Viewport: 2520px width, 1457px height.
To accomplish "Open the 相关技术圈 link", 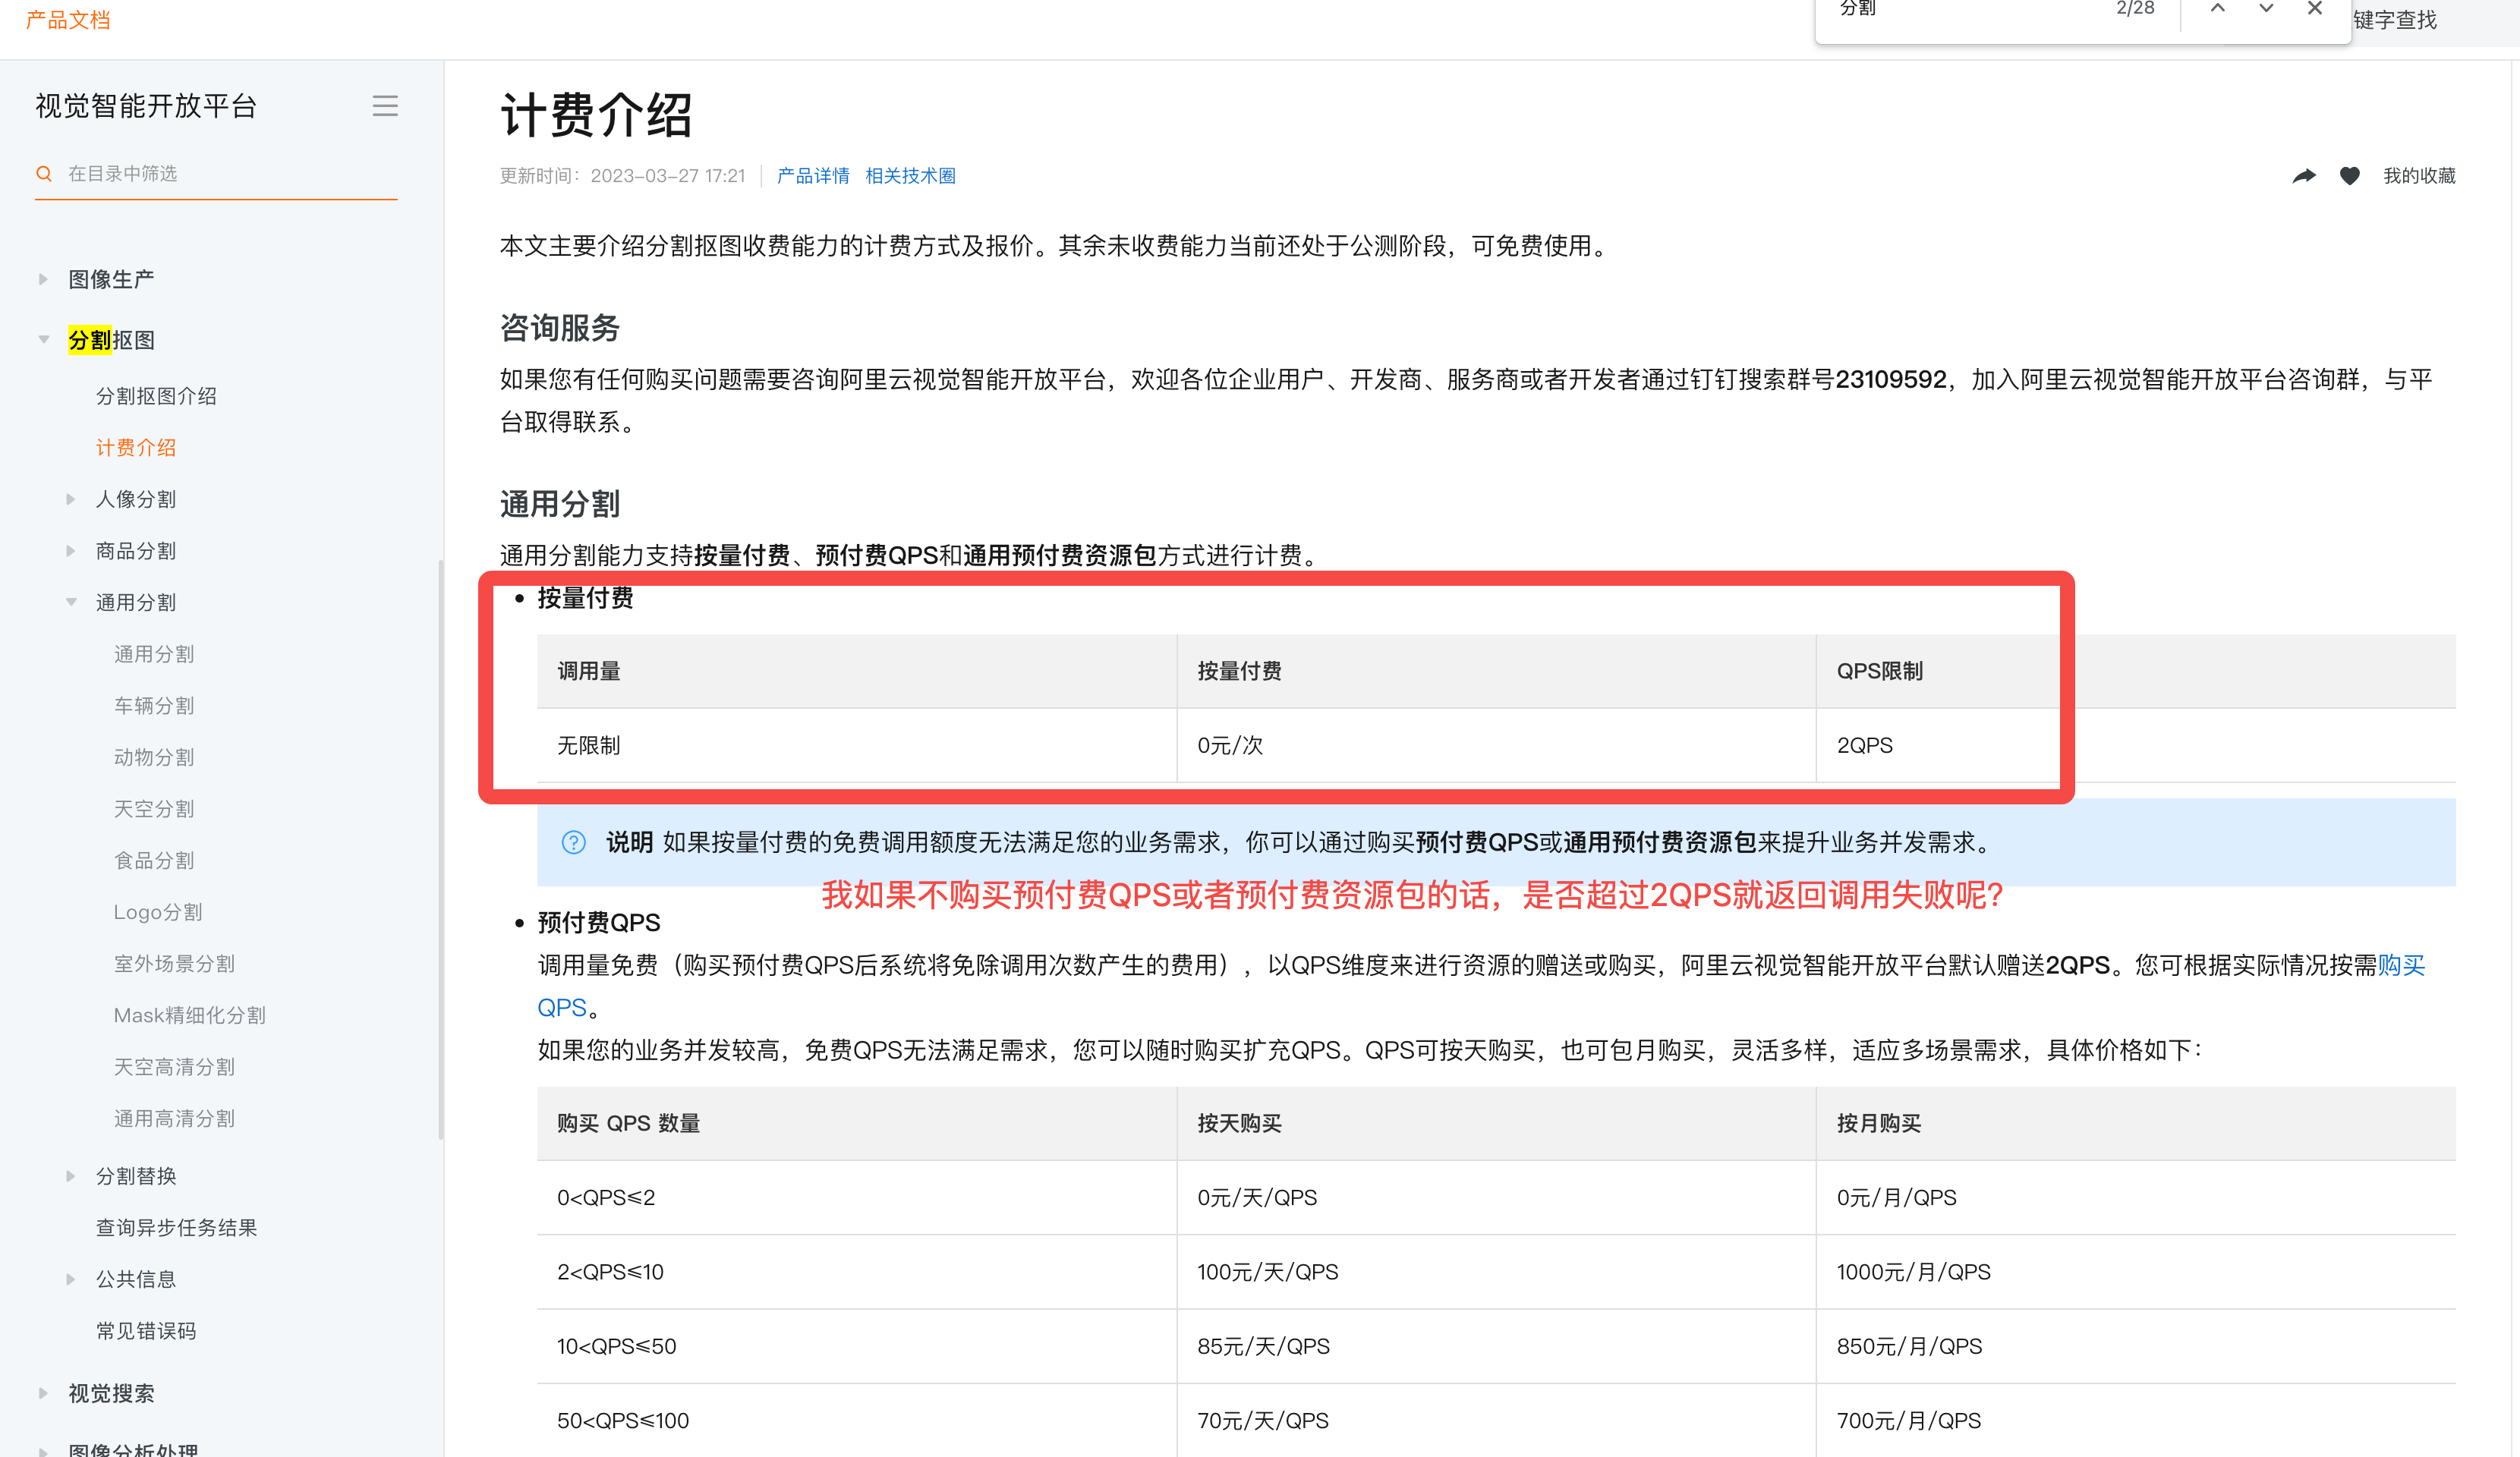I will [910, 176].
